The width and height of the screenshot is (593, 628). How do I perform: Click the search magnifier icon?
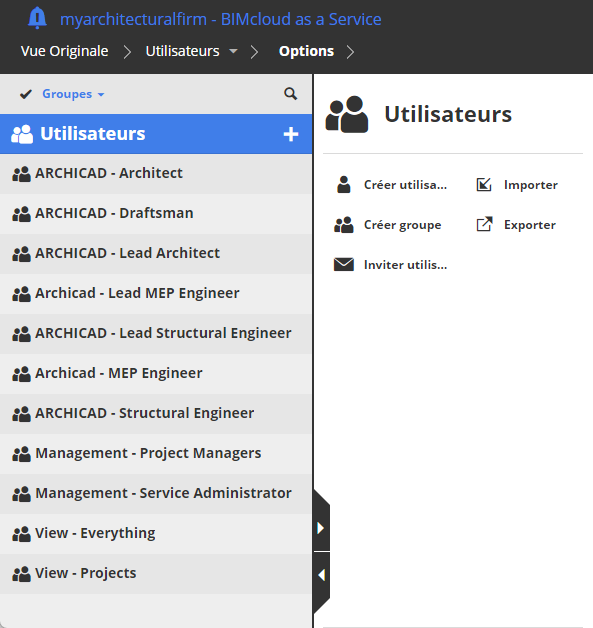(291, 94)
